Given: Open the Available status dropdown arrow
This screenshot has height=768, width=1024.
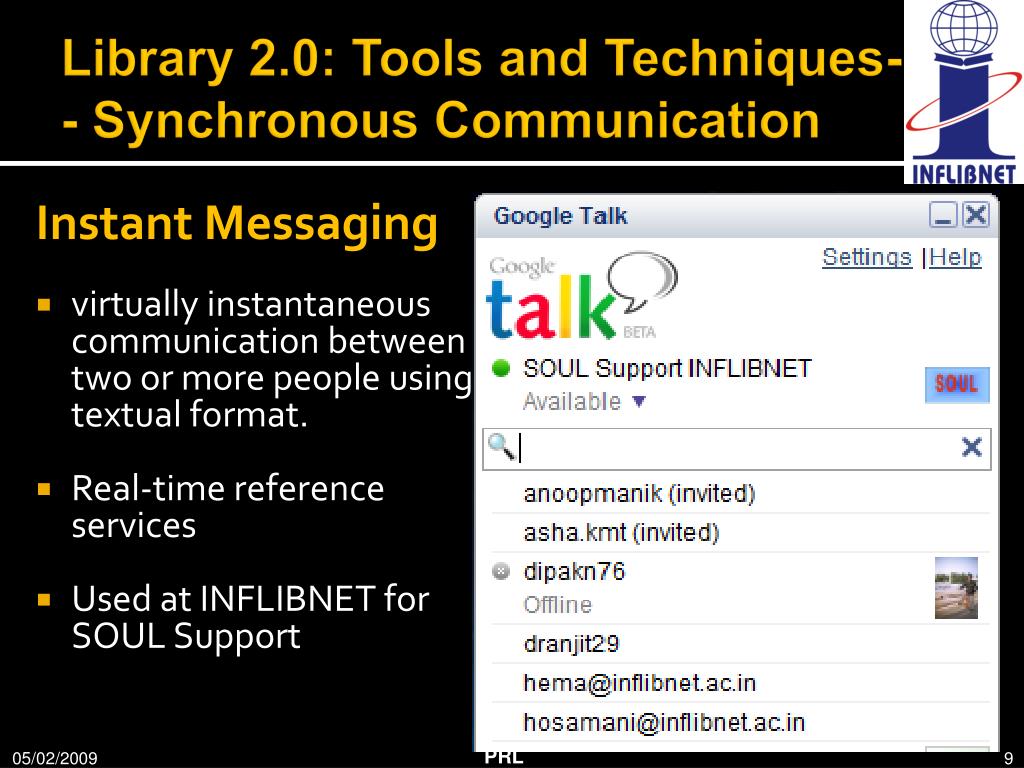Looking at the screenshot, I should coord(639,402).
